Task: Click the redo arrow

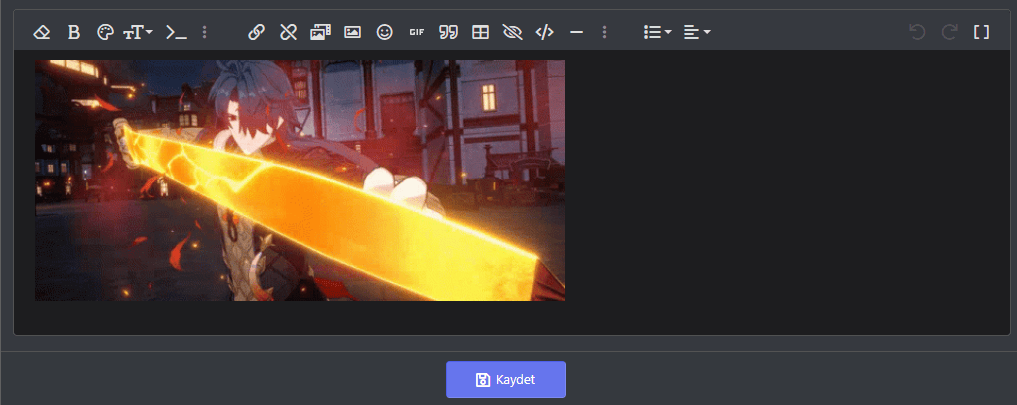Action: (x=950, y=32)
